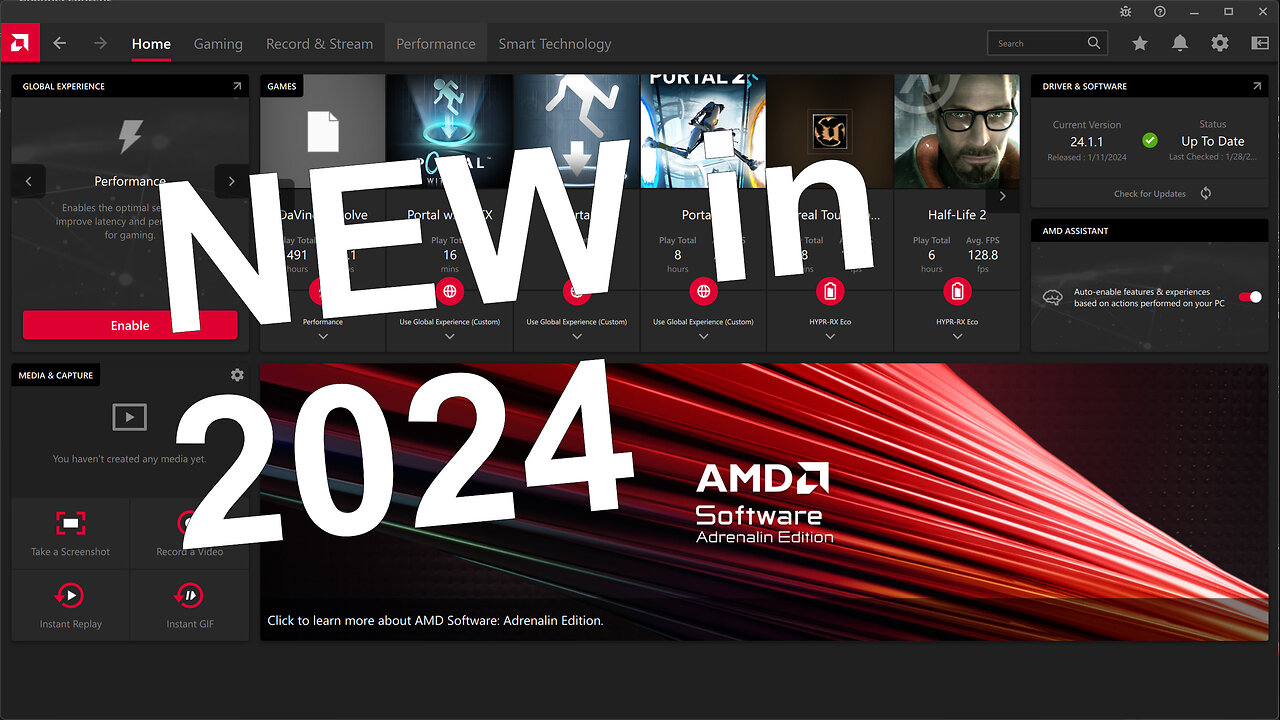Click the GAMES panel header label
The height and width of the screenshot is (720, 1280).
click(282, 86)
